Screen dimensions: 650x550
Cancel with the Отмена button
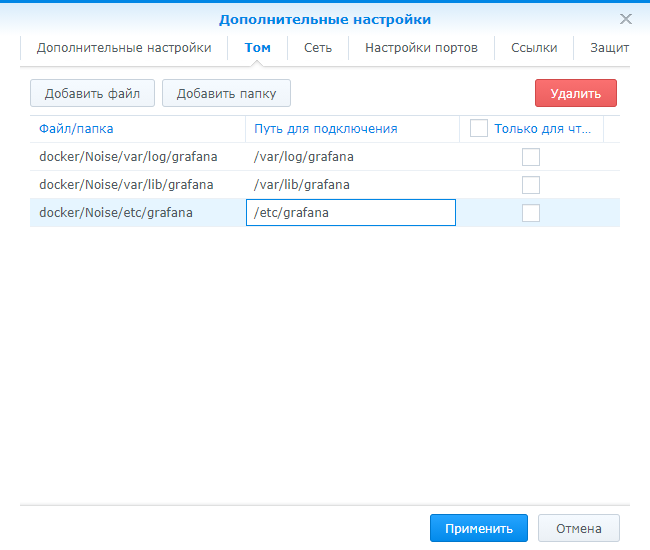click(579, 529)
